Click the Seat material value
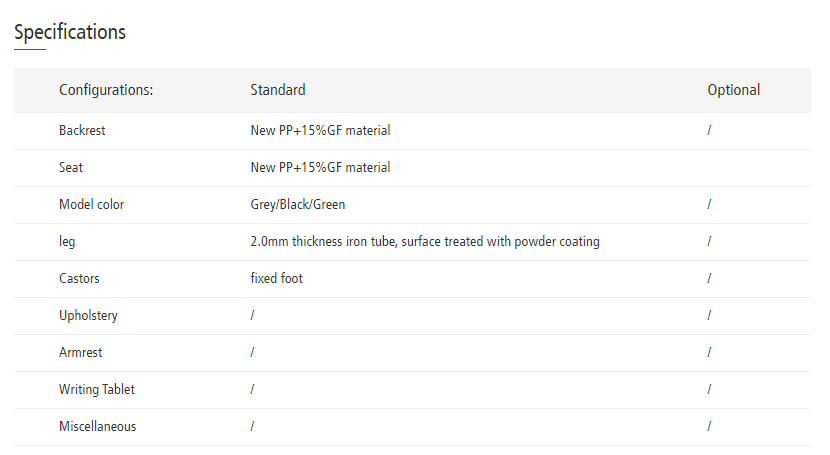This screenshot has height=455, width=830. pyautogui.click(x=320, y=168)
